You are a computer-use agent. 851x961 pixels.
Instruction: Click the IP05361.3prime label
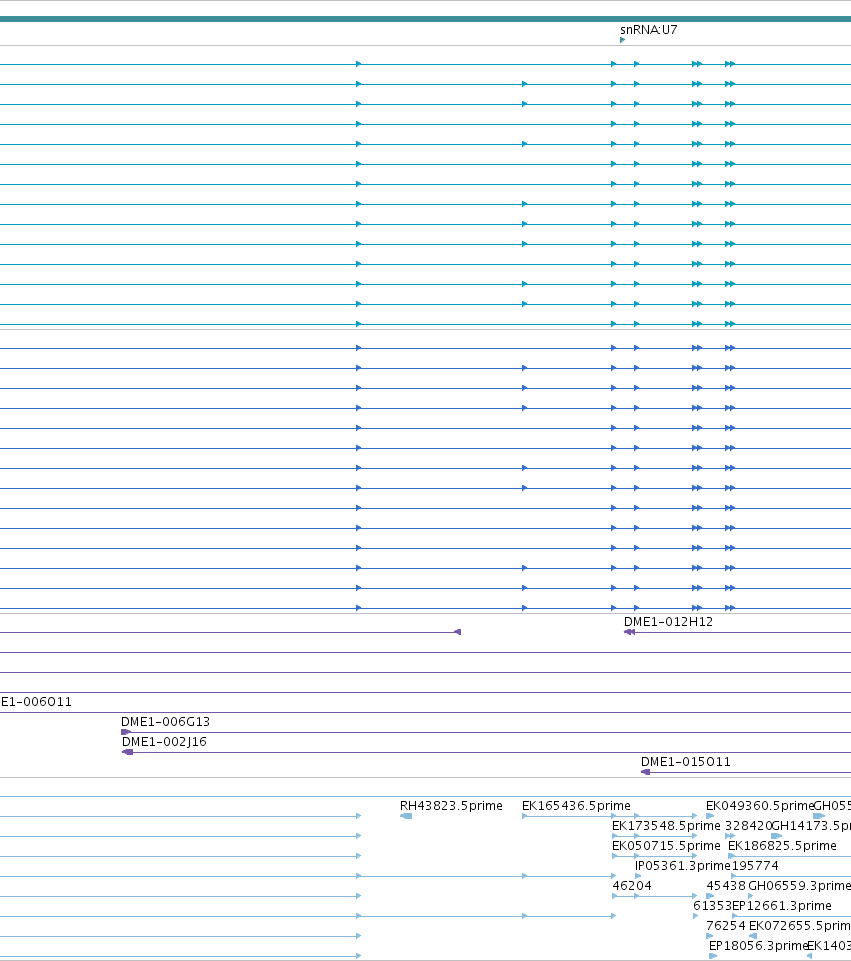coord(683,865)
